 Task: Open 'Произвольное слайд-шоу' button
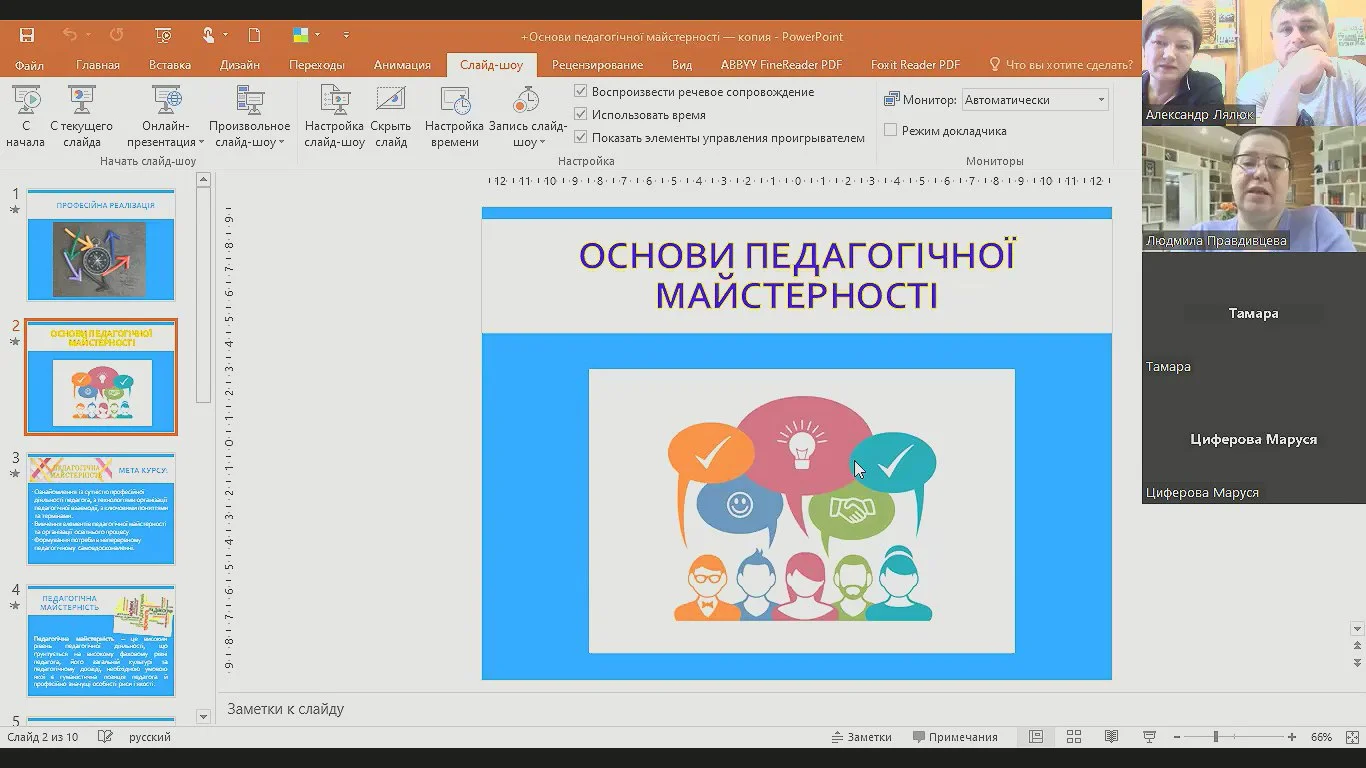pos(249,116)
